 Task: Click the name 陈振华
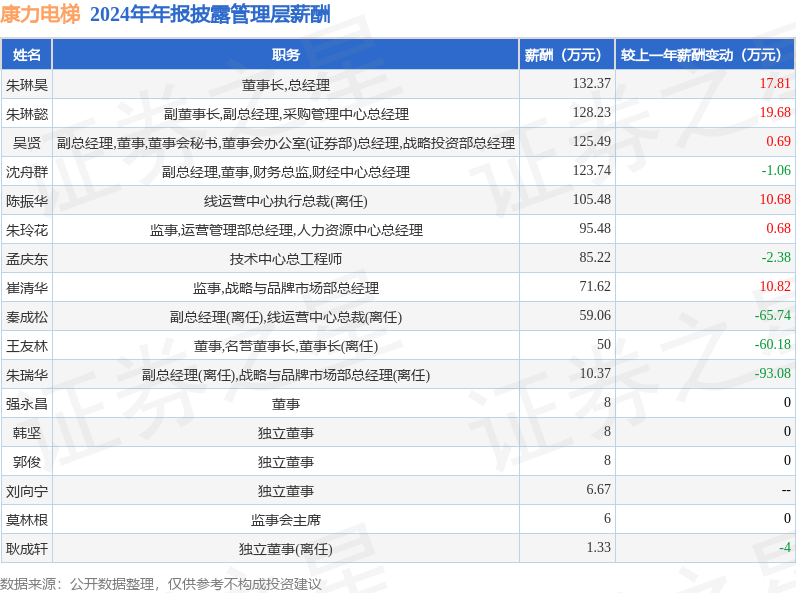[x=27, y=201]
